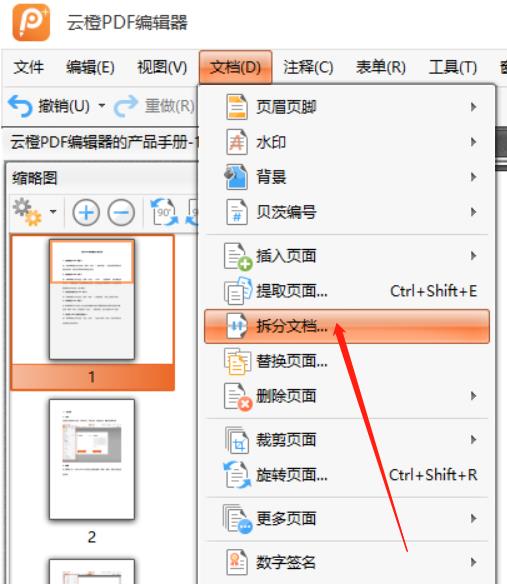Screen dimensions: 507x584
Task: Click the 更多页面 more pages icon
Action: [x=238, y=519]
